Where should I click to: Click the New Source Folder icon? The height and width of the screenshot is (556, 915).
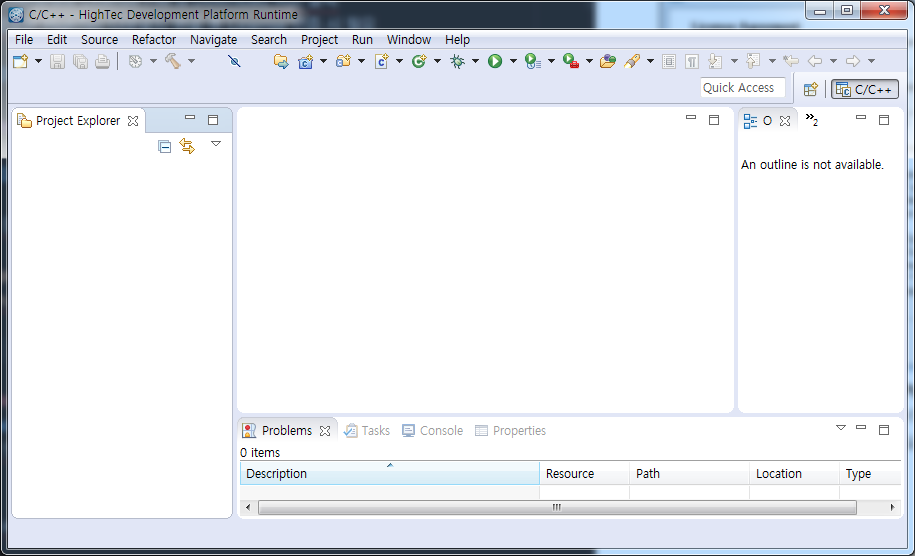click(x=343, y=61)
